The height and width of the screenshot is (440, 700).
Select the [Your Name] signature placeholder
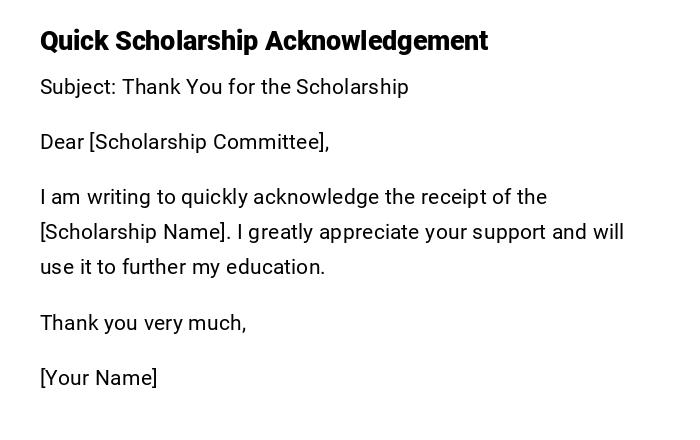(98, 378)
